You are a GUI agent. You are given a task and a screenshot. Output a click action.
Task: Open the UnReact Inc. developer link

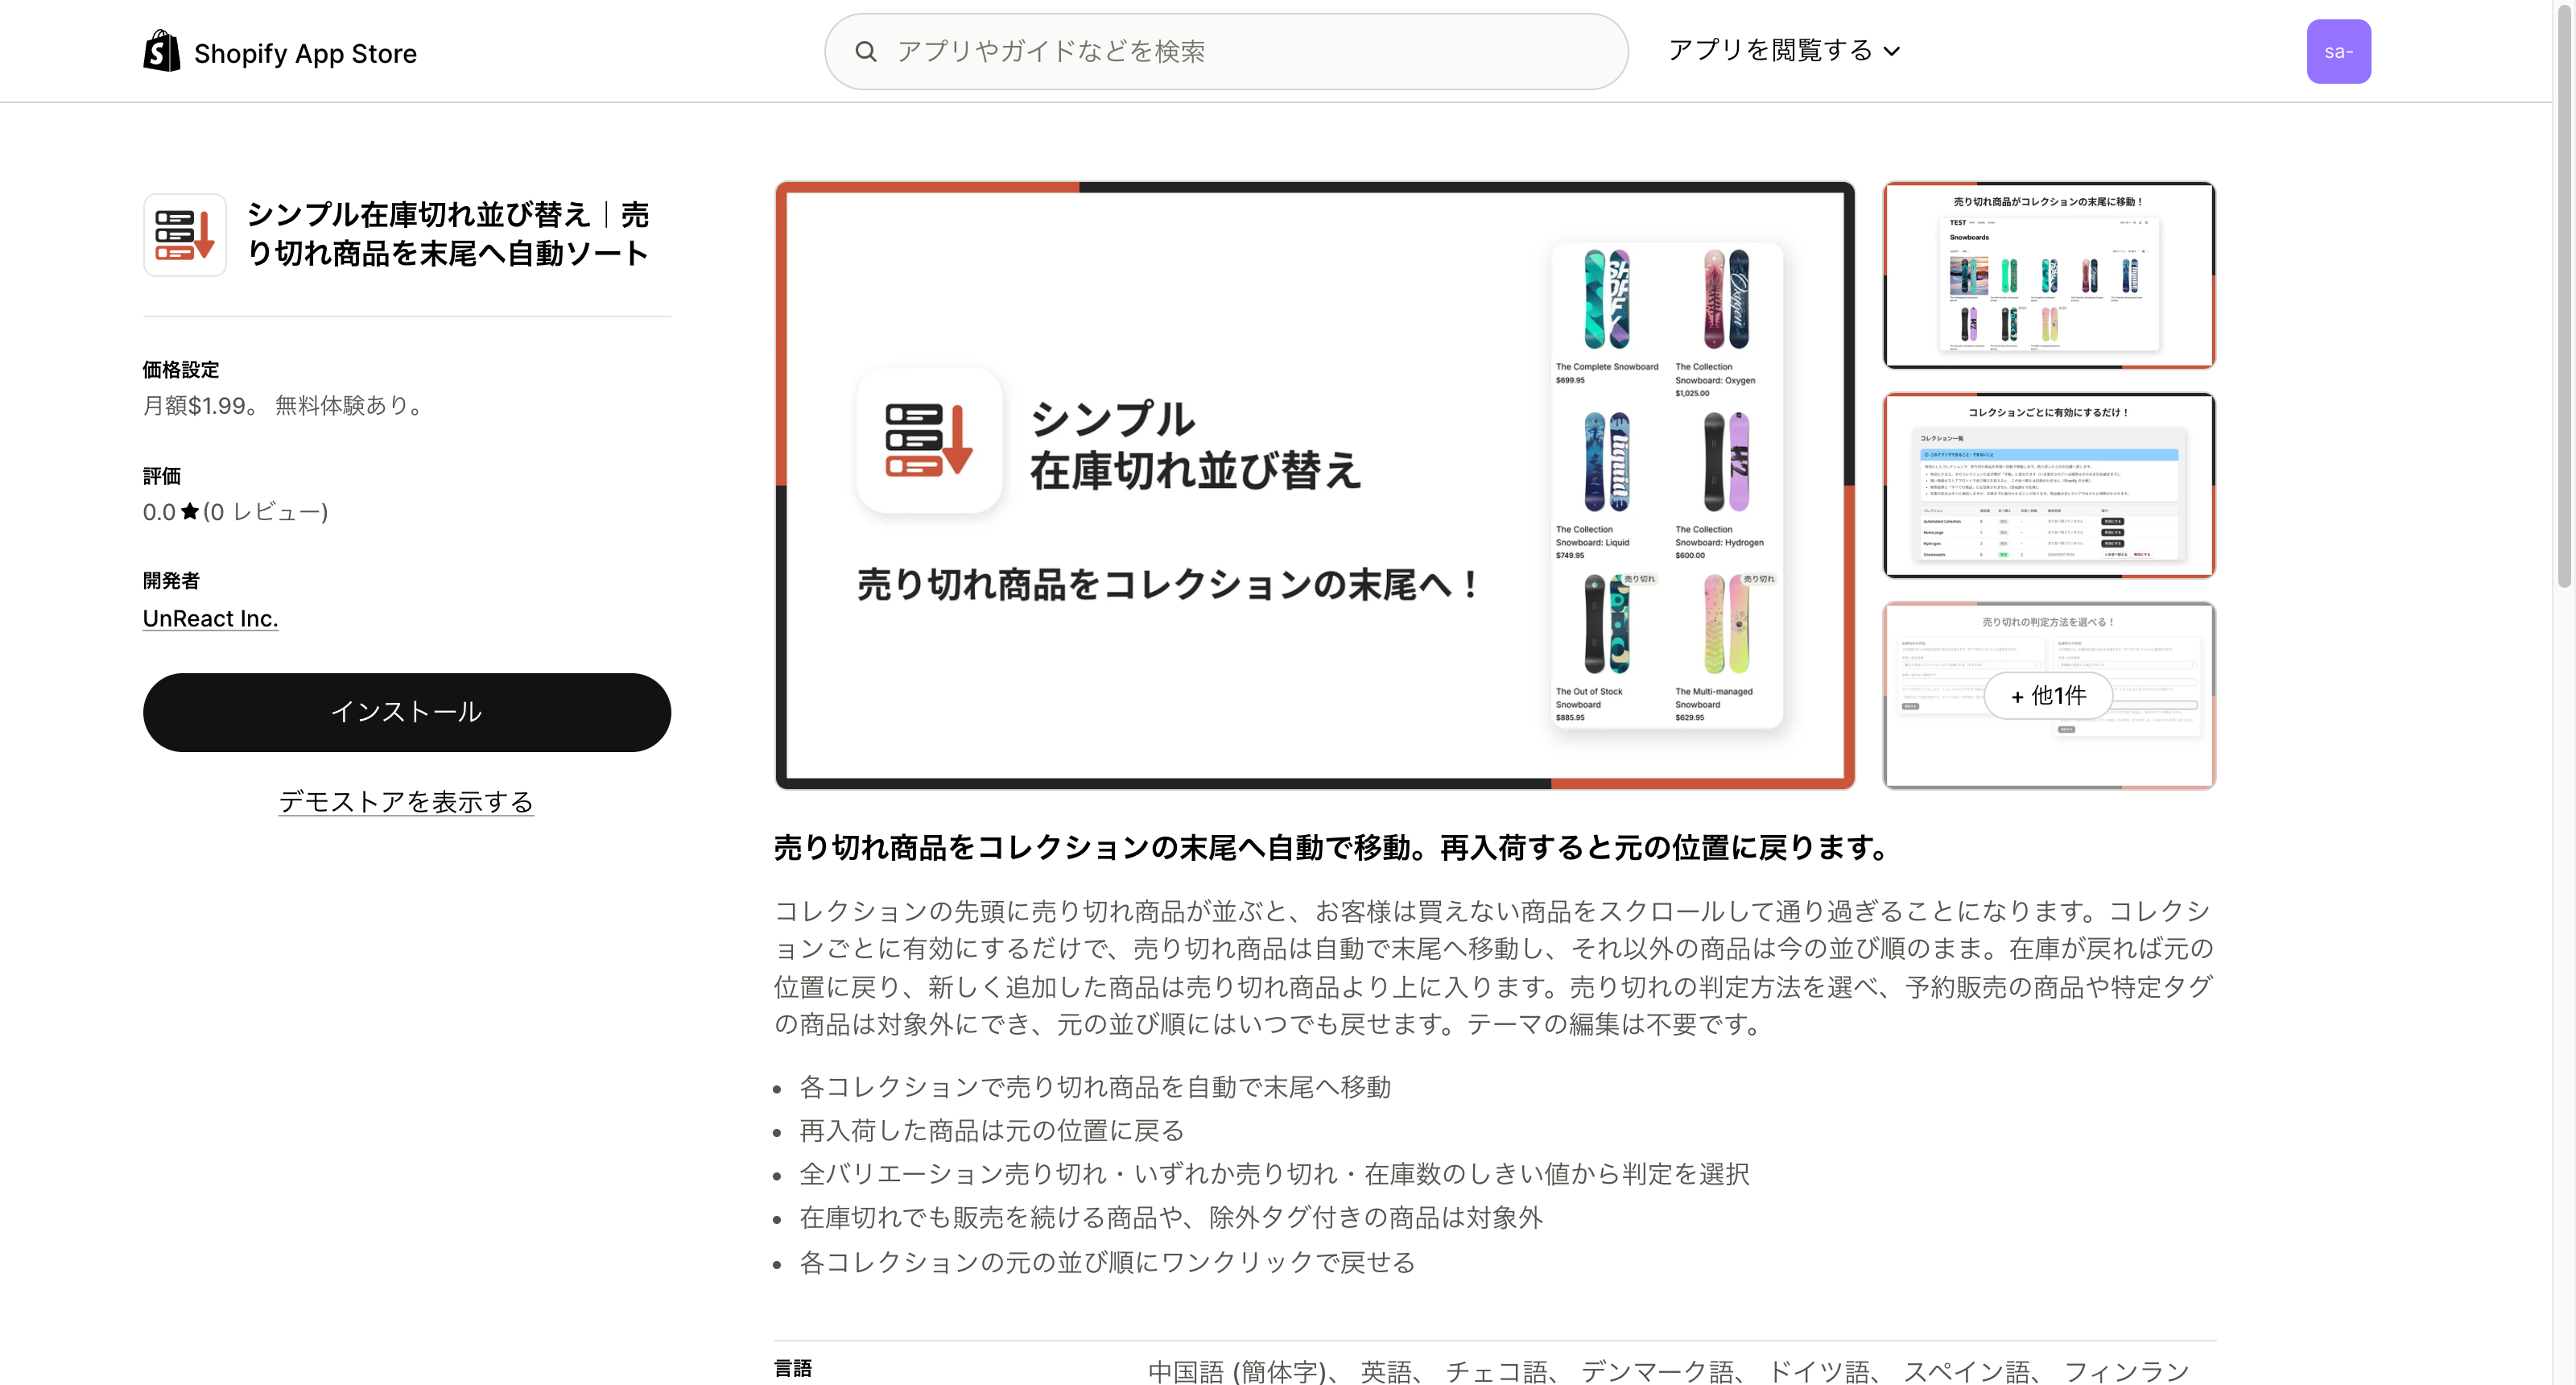point(210,619)
